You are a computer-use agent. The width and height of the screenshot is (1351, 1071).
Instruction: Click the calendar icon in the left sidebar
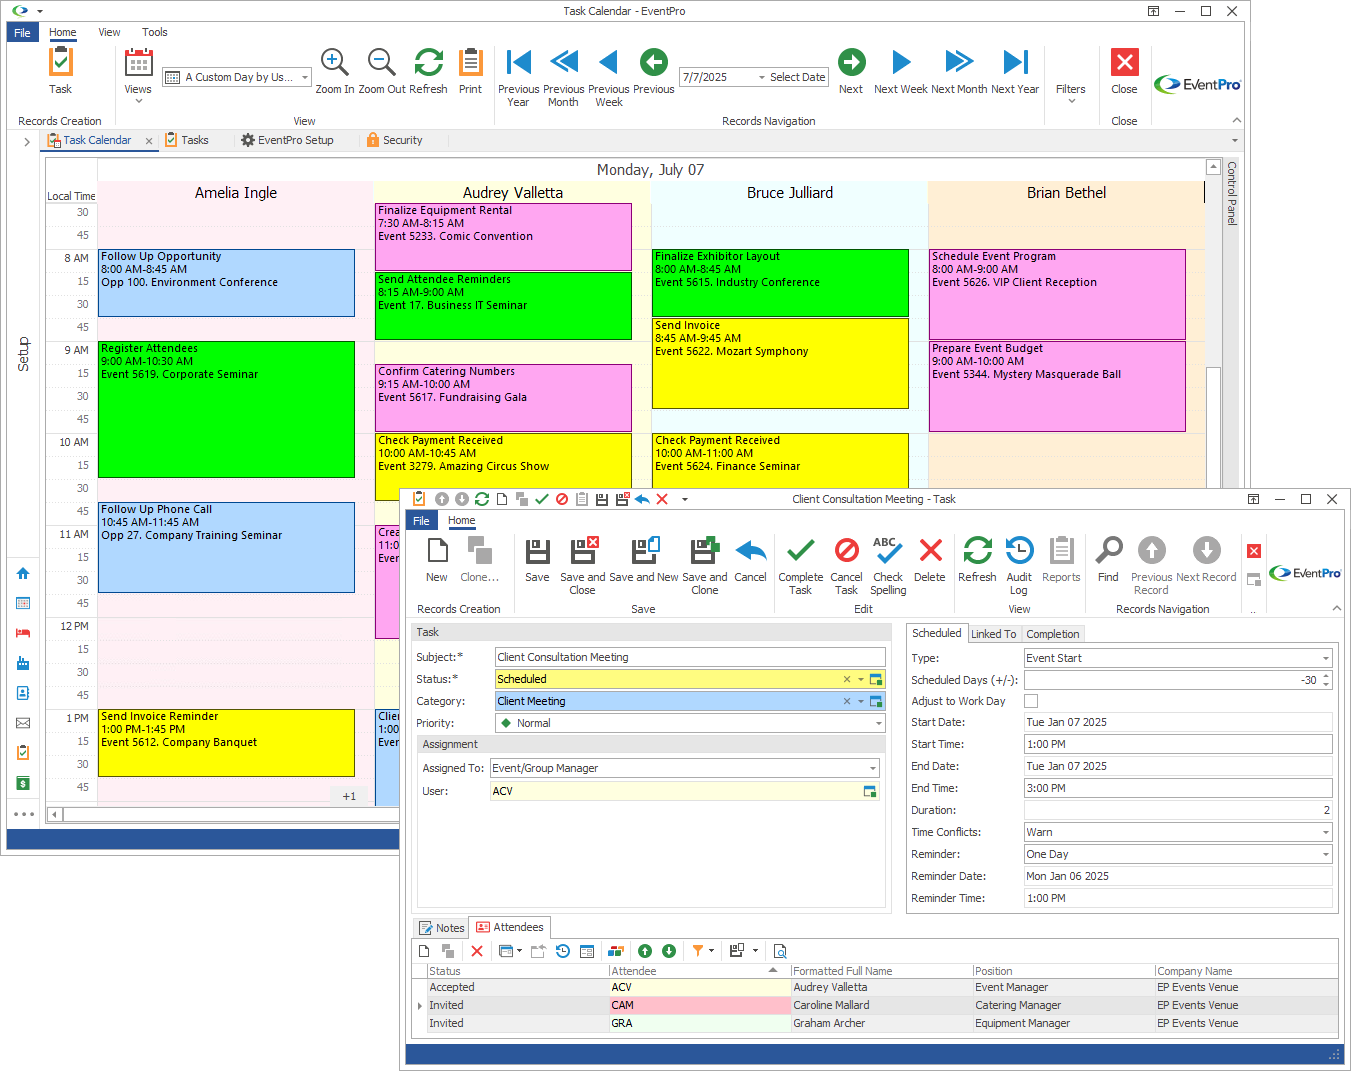coord(22,603)
